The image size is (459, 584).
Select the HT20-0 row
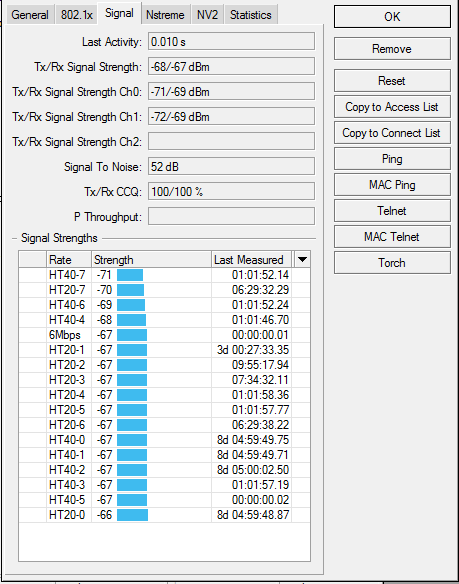point(164,515)
